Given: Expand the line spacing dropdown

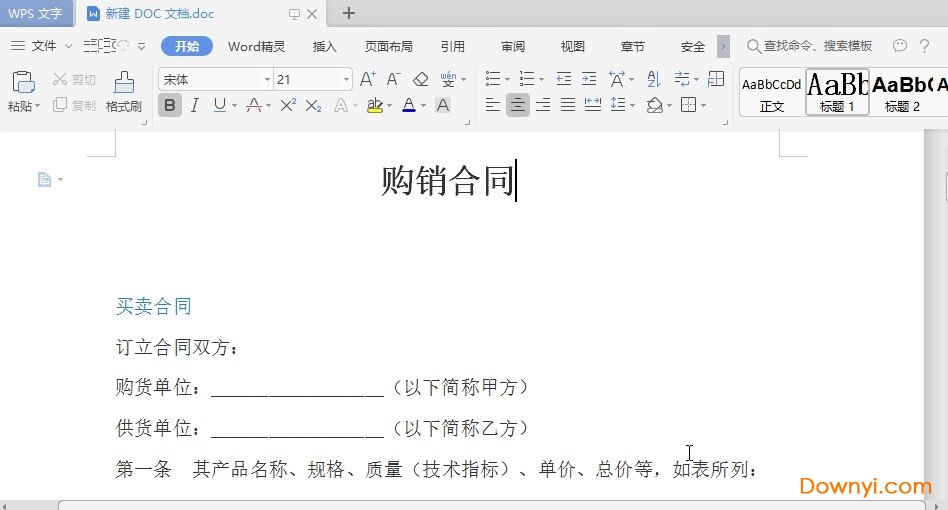Looking at the screenshot, I should pos(632,106).
